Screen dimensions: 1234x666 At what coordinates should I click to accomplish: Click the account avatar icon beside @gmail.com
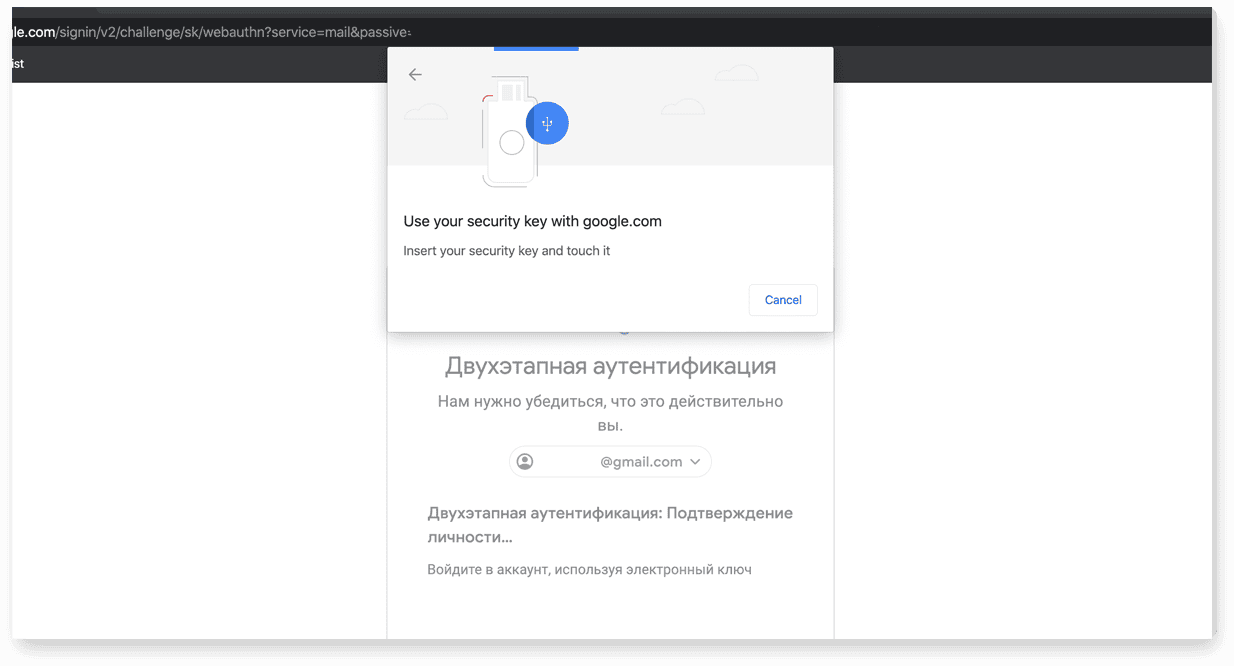click(525, 461)
